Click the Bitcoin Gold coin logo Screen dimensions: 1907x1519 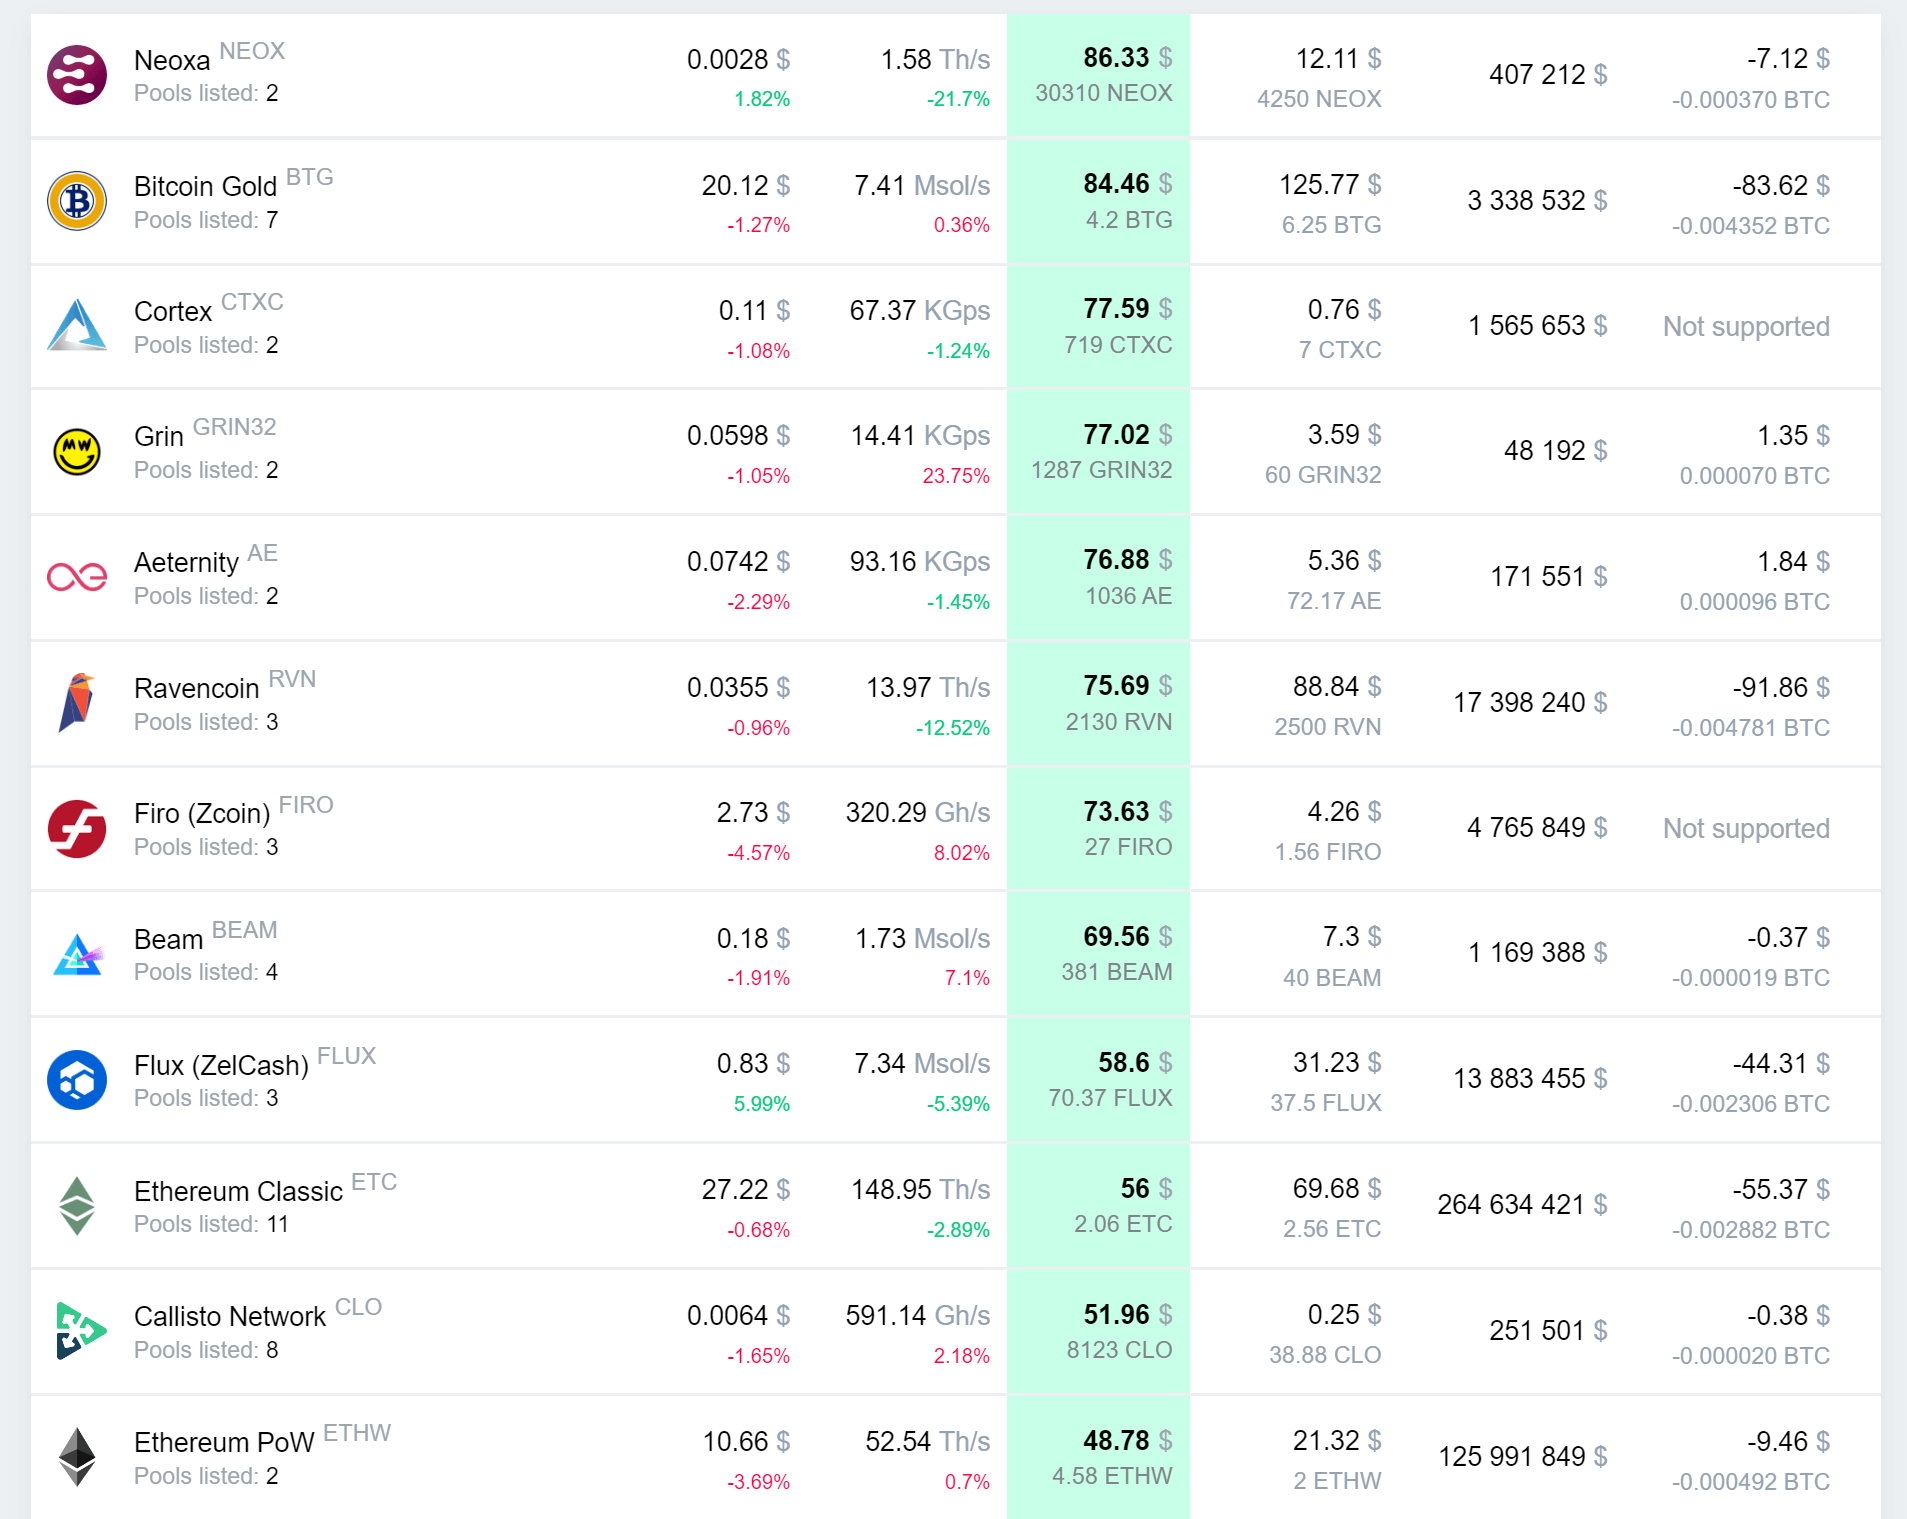coord(77,201)
